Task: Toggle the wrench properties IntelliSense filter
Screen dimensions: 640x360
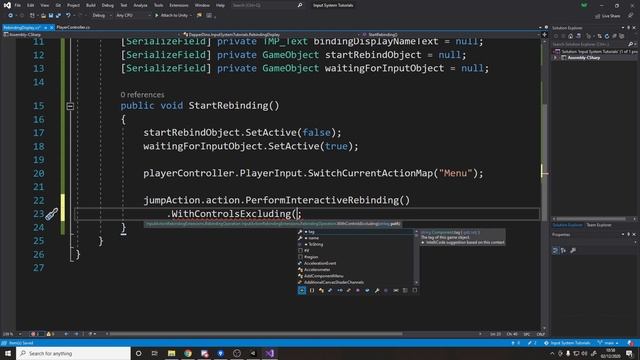Action: pos(377,290)
